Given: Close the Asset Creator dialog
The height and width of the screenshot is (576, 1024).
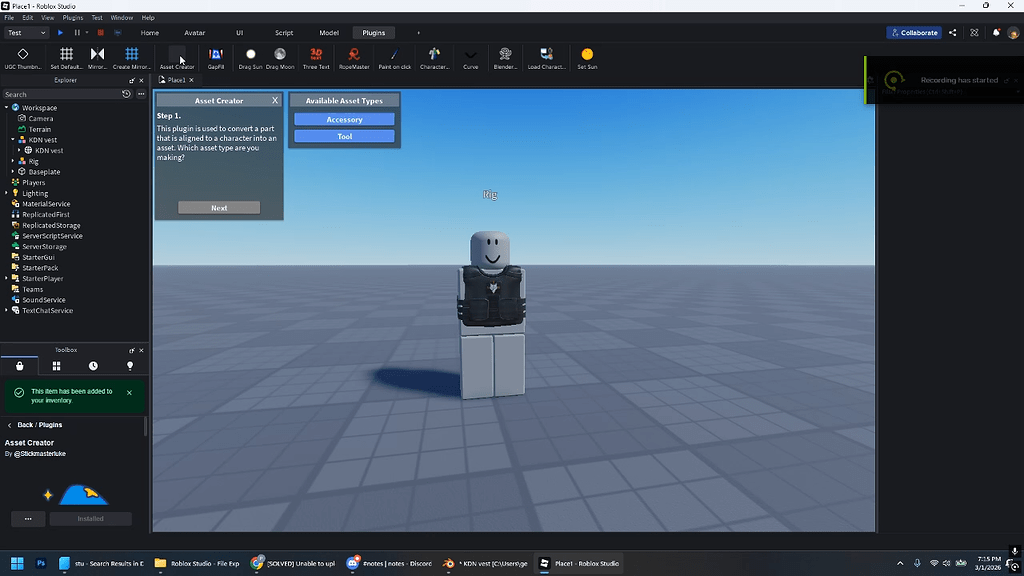Looking at the screenshot, I should [x=275, y=101].
